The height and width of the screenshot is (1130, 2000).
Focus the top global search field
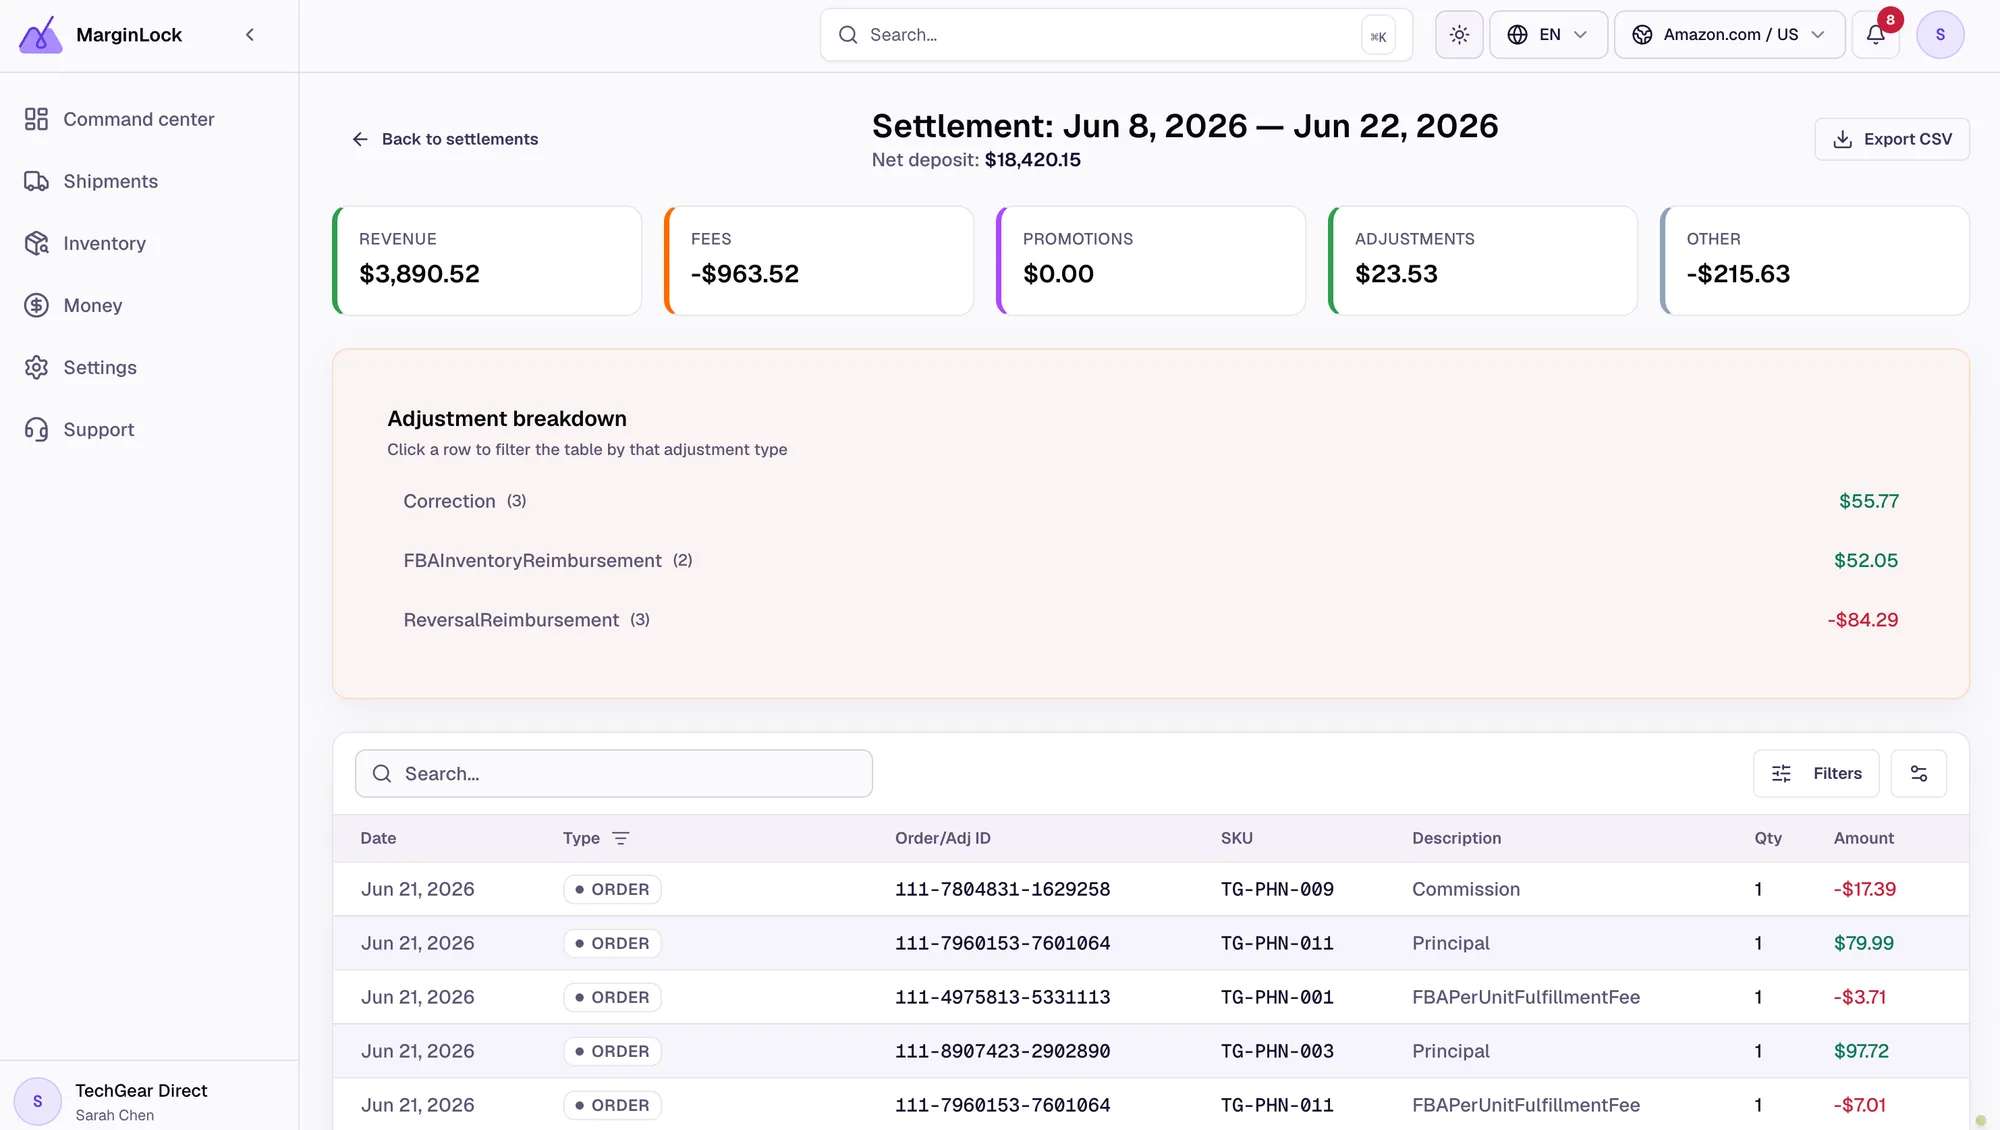pyautogui.click(x=1116, y=35)
